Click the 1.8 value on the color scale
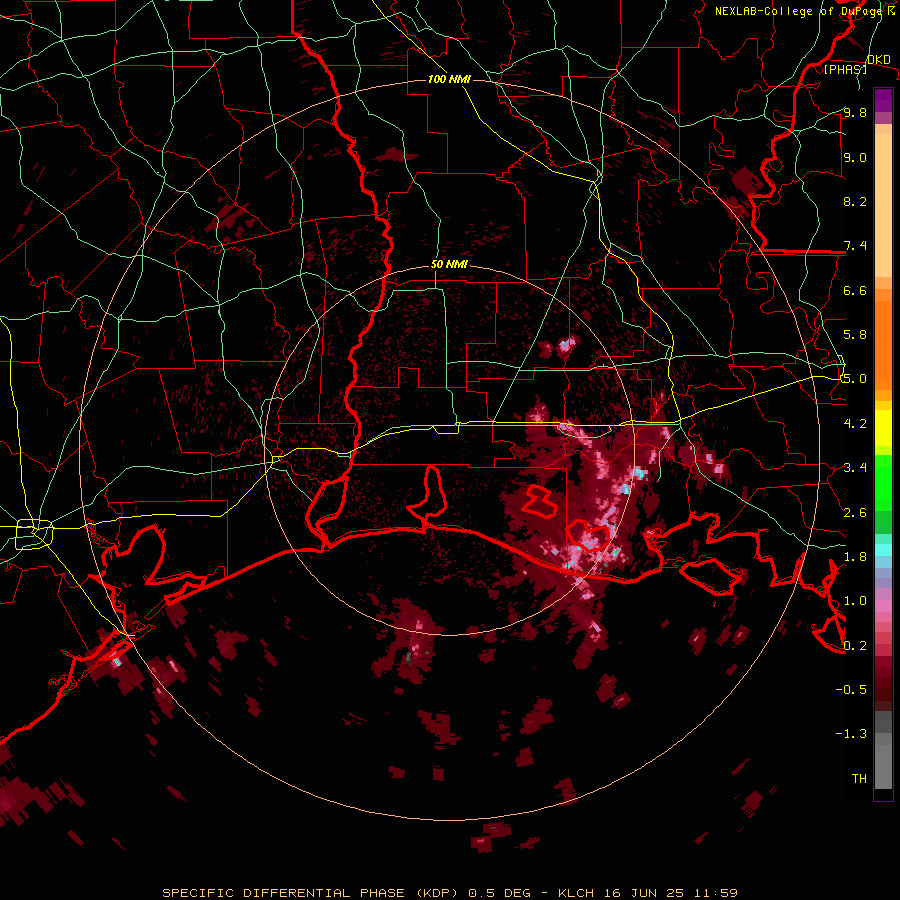Viewport: 900px width, 900px height. 855,556
